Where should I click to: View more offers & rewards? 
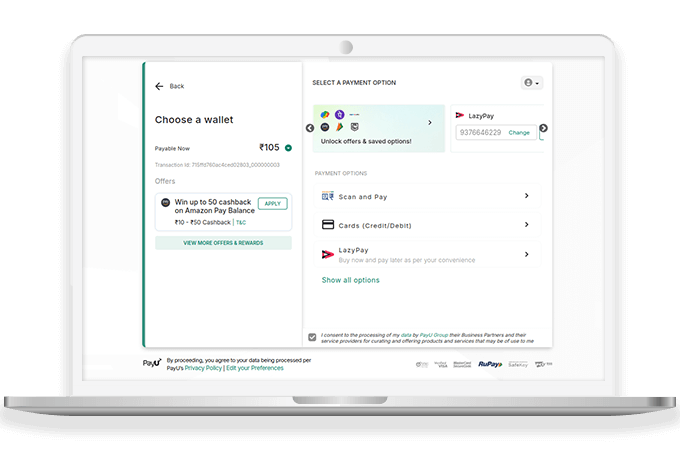(x=223, y=243)
